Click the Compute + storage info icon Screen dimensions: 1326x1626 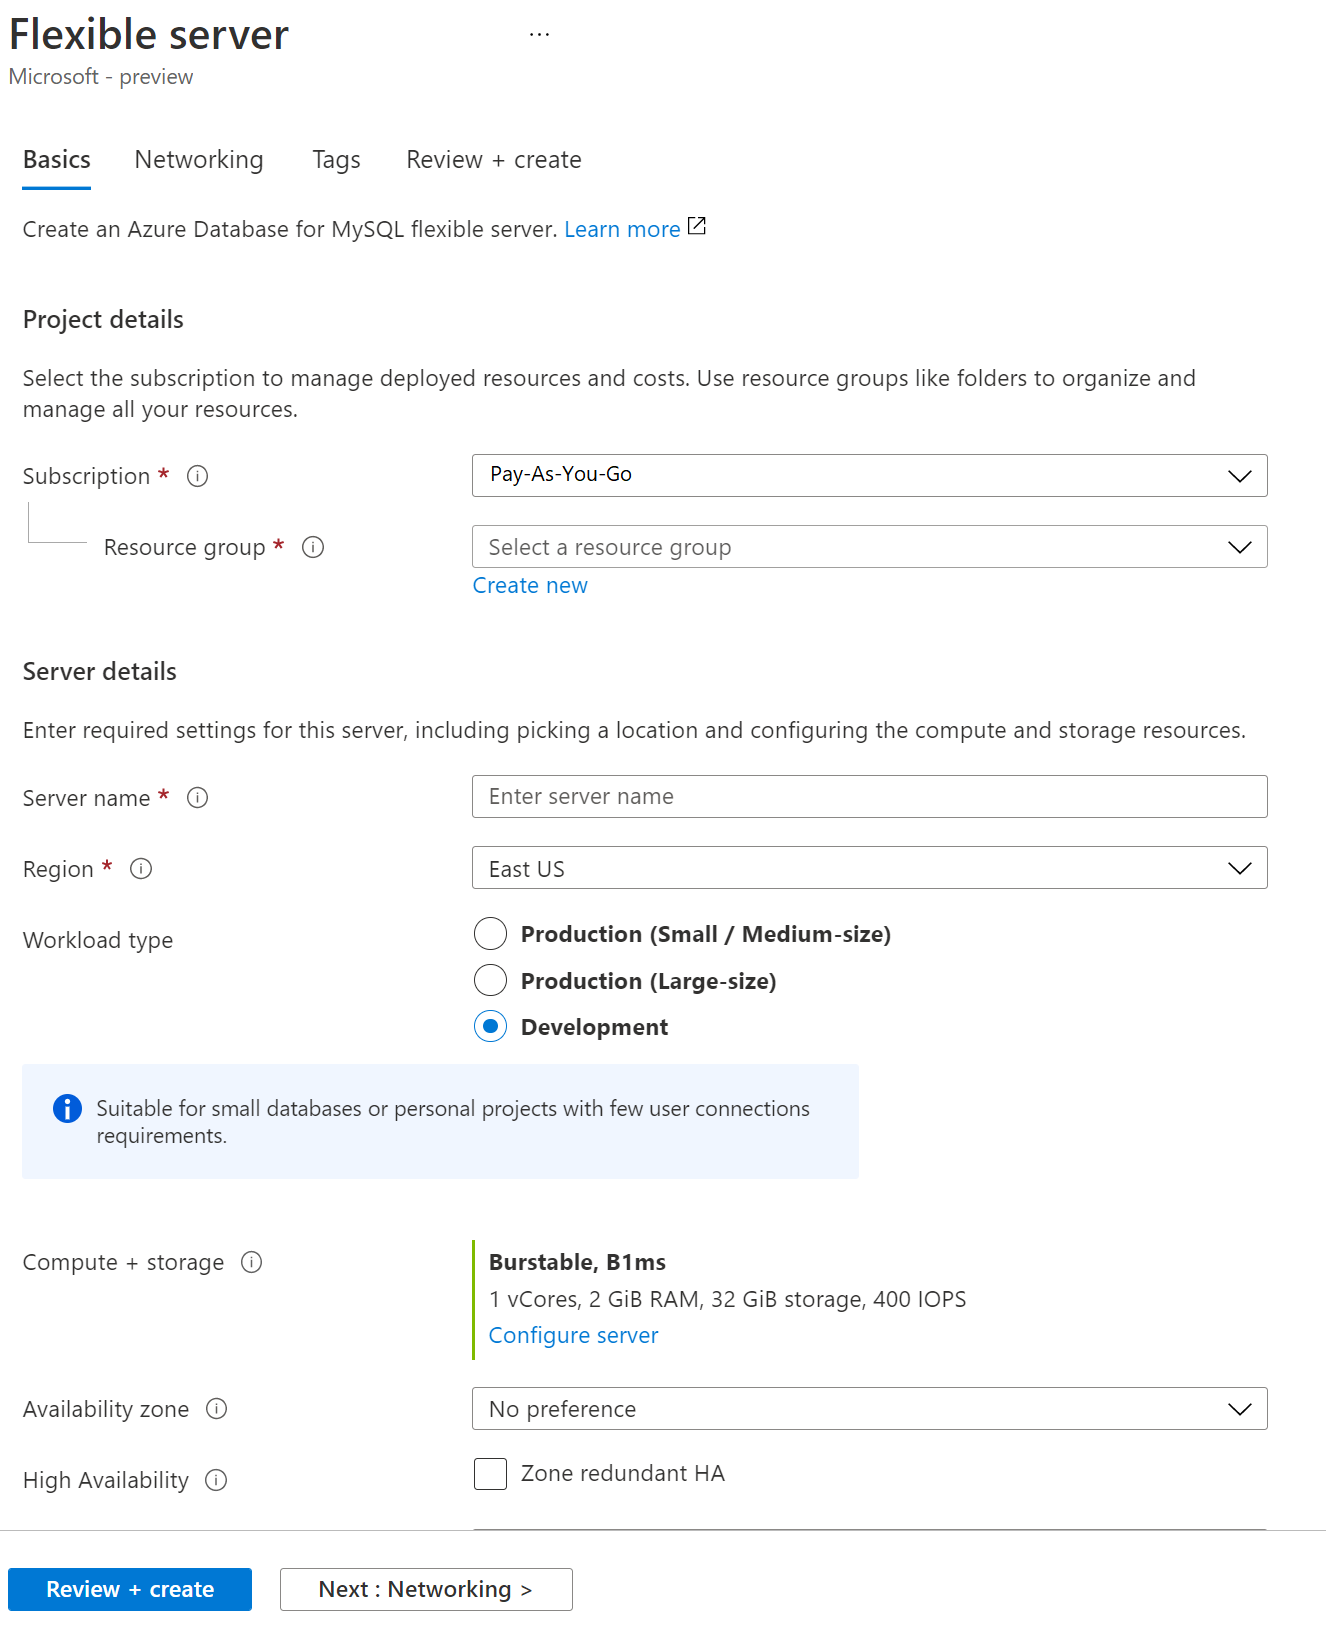pyautogui.click(x=252, y=1262)
